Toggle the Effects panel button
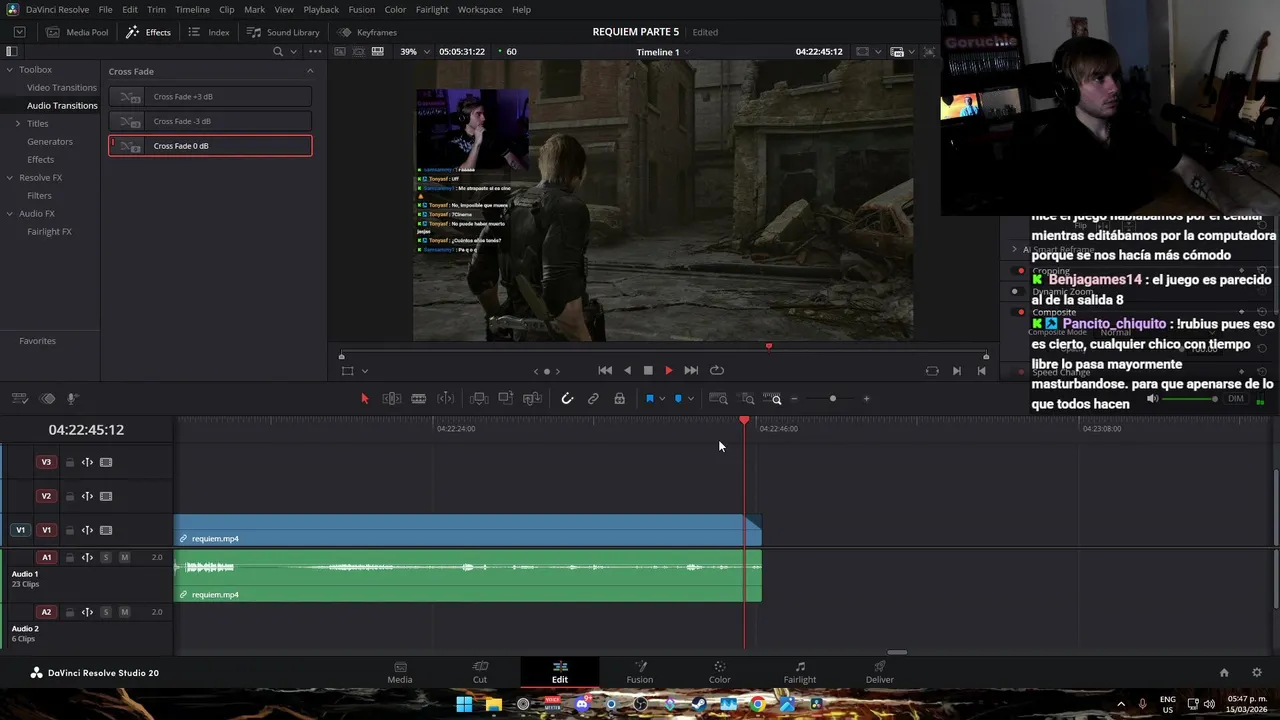Image resolution: width=1280 pixels, height=720 pixels. (148, 32)
